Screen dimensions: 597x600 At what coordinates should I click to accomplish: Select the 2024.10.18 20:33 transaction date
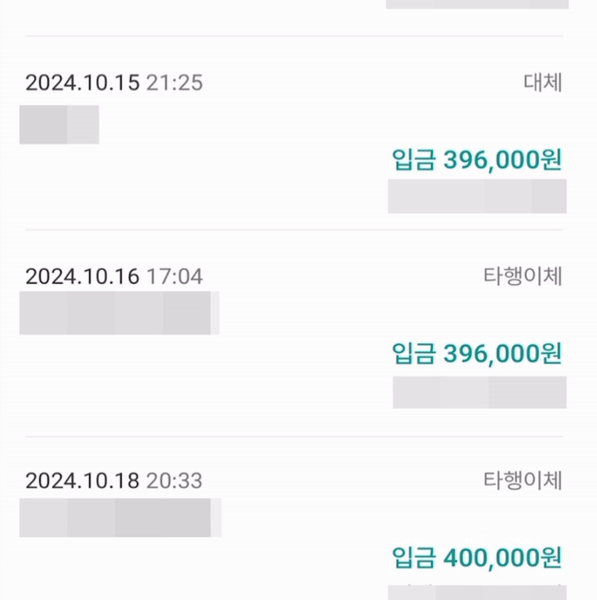tap(82, 481)
